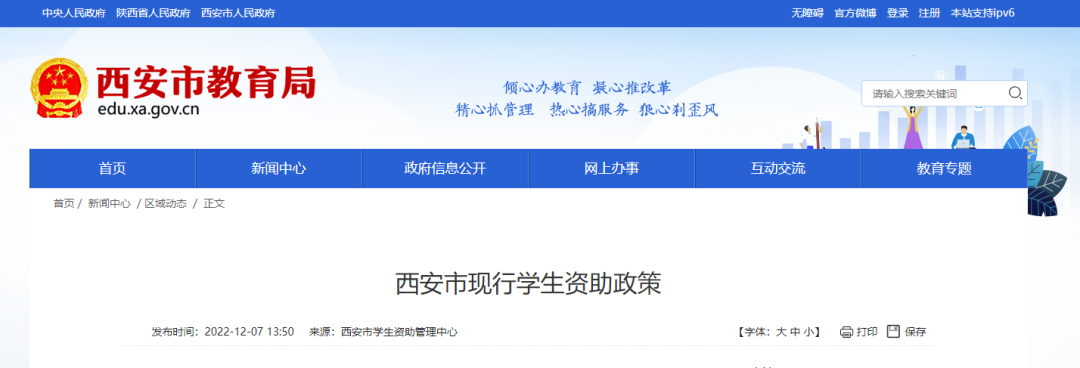The width and height of the screenshot is (1080, 368).
Task: Click the article title 西安市现行学生资助政策
Action: (x=528, y=284)
